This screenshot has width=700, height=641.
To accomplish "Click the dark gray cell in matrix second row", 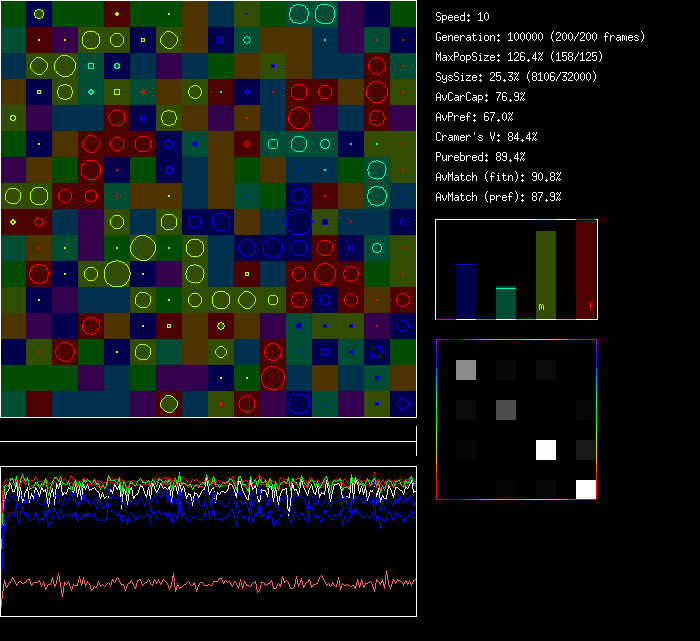I will [x=506, y=409].
